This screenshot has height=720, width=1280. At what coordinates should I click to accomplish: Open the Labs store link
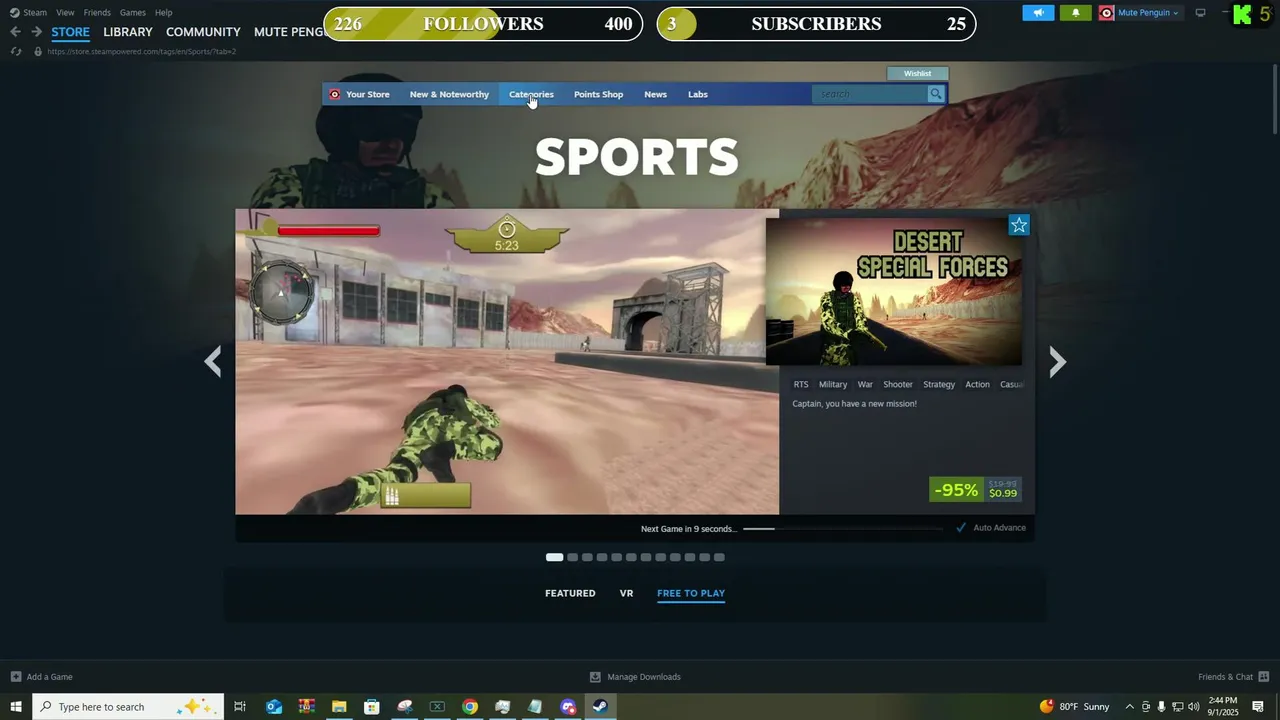[x=698, y=94]
